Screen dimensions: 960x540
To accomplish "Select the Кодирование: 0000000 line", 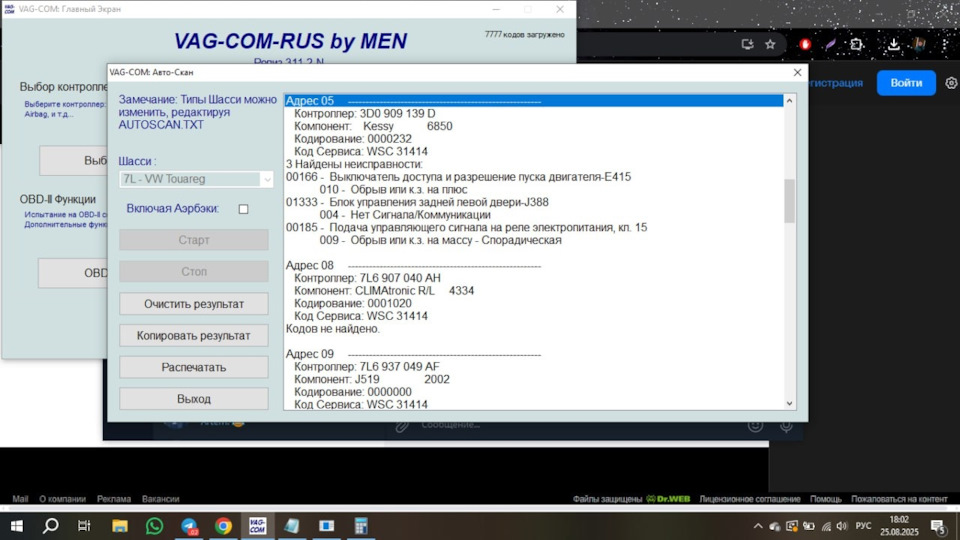I will tap(353, 392).
